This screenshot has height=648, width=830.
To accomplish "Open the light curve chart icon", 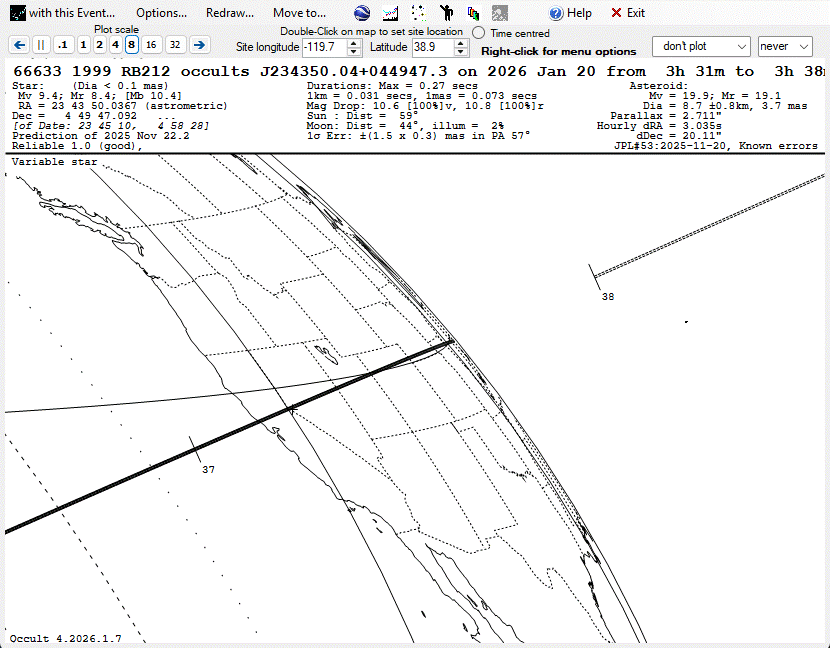I will pyautogui.click(x=390, y=13).
